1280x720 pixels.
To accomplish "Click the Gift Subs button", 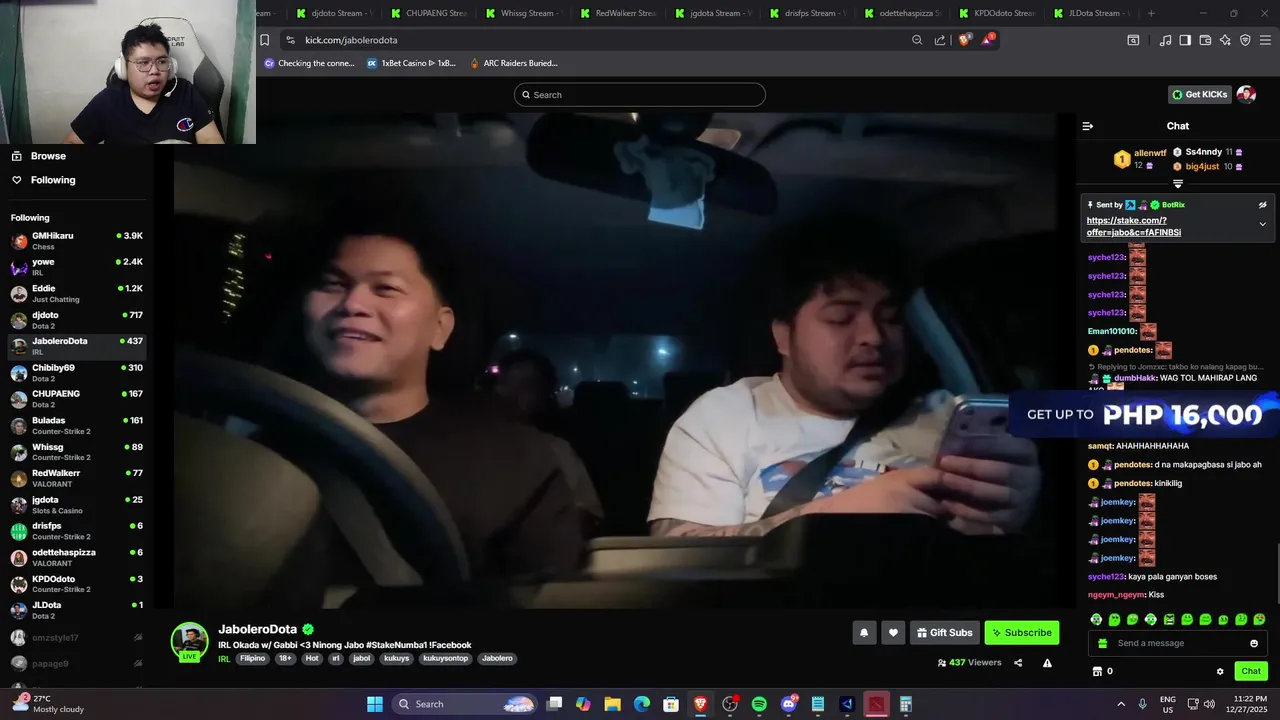I will [x=944, y=632].
